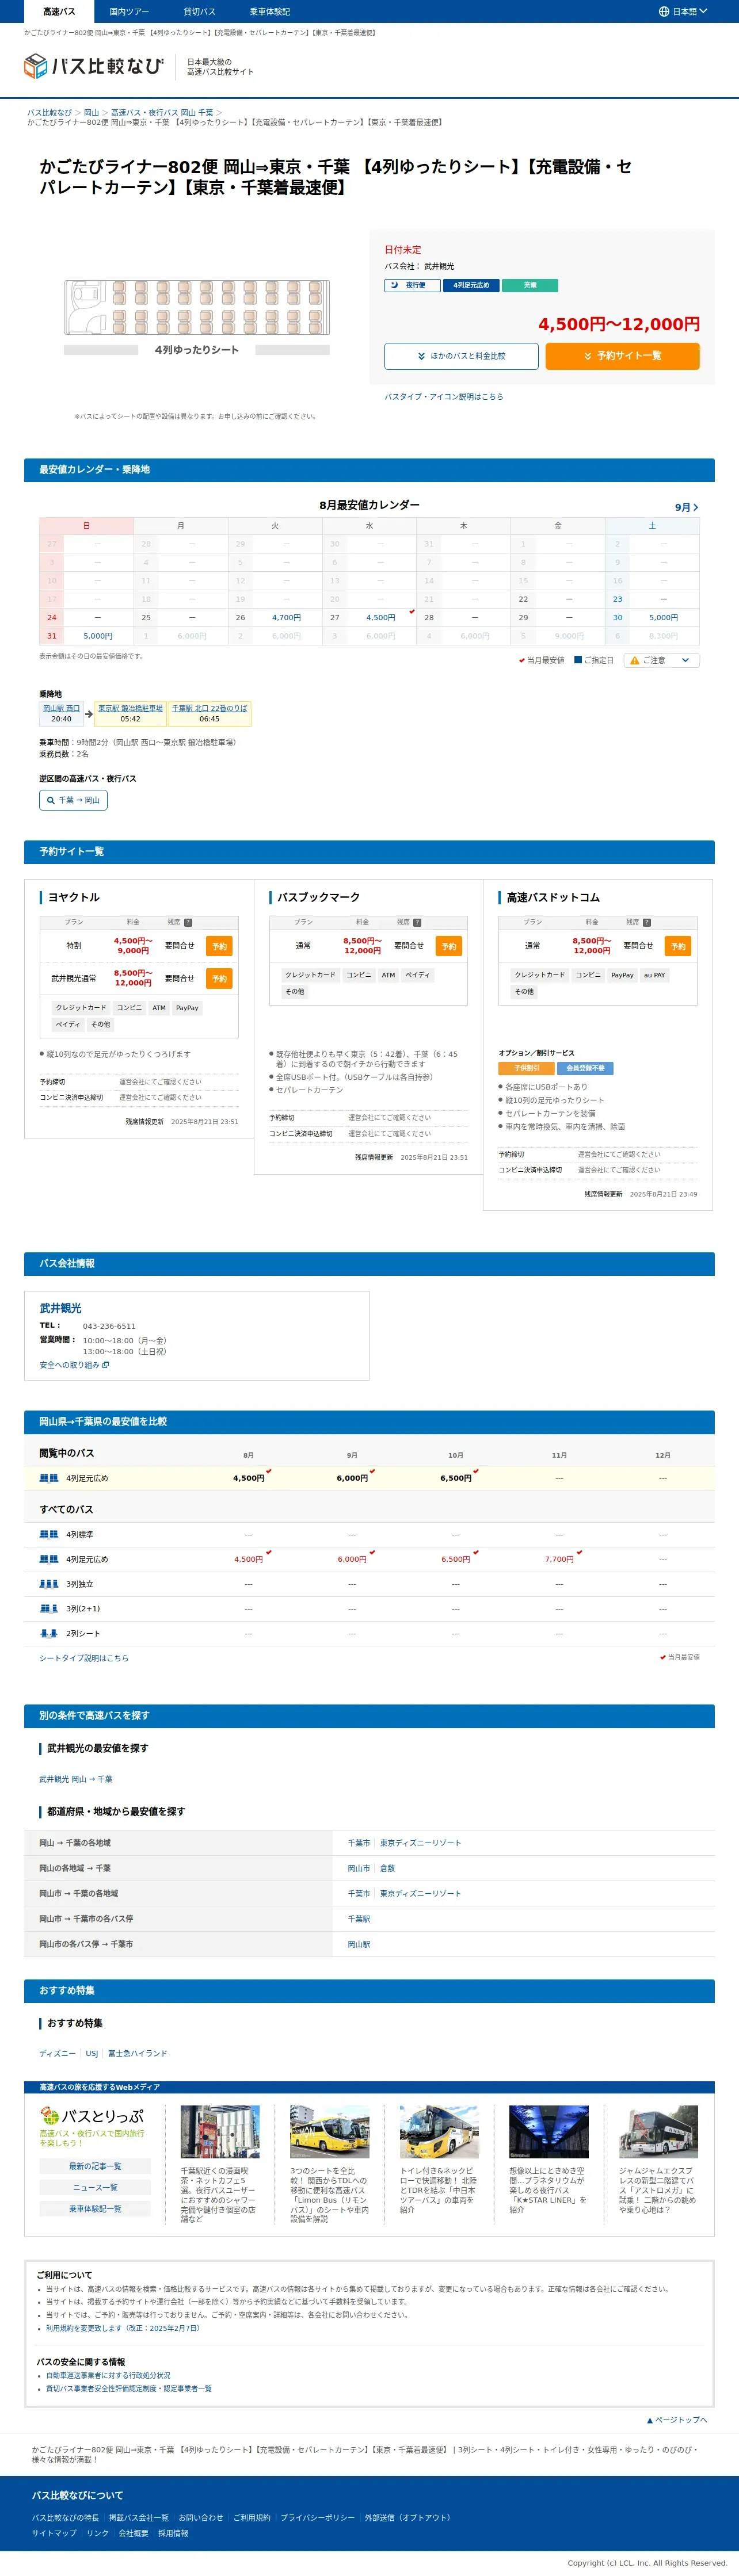Select the 高速バス tab
The height and width of the screenshot is (2576, 739).
(59, 11)
